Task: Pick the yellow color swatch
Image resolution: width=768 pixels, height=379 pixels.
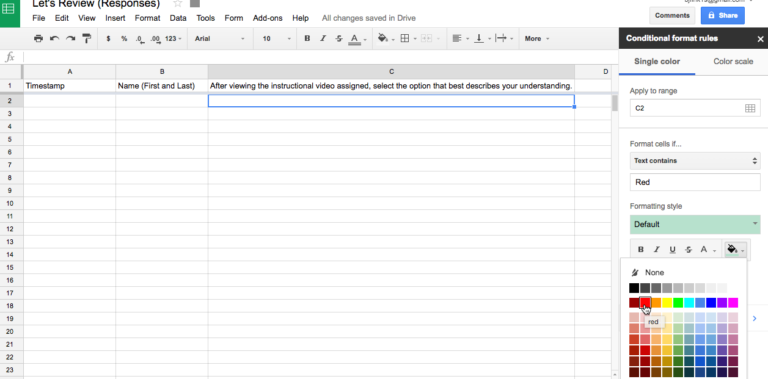Action: [x=667, y=303]
